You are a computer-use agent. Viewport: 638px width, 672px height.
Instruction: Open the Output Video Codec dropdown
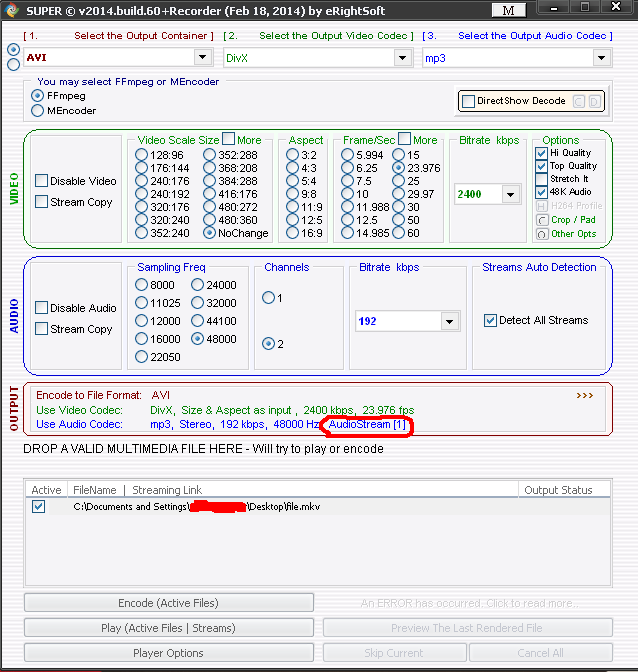(402, 58)
